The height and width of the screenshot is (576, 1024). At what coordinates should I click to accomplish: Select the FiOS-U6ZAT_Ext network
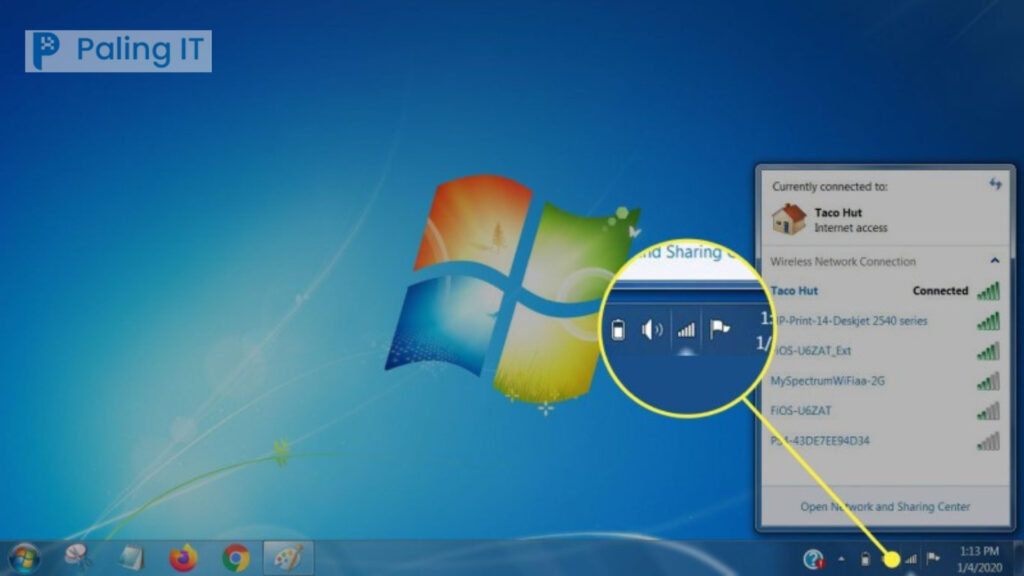click(885, 351)
